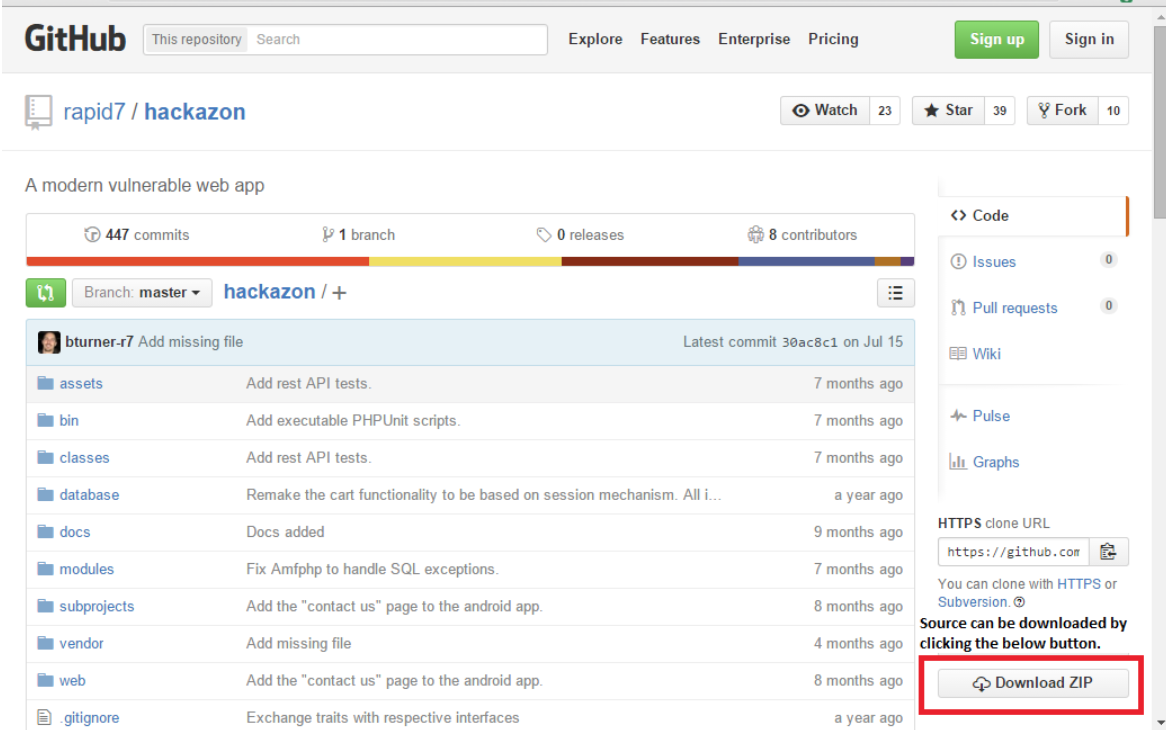Click the green Sign up button

996,39
